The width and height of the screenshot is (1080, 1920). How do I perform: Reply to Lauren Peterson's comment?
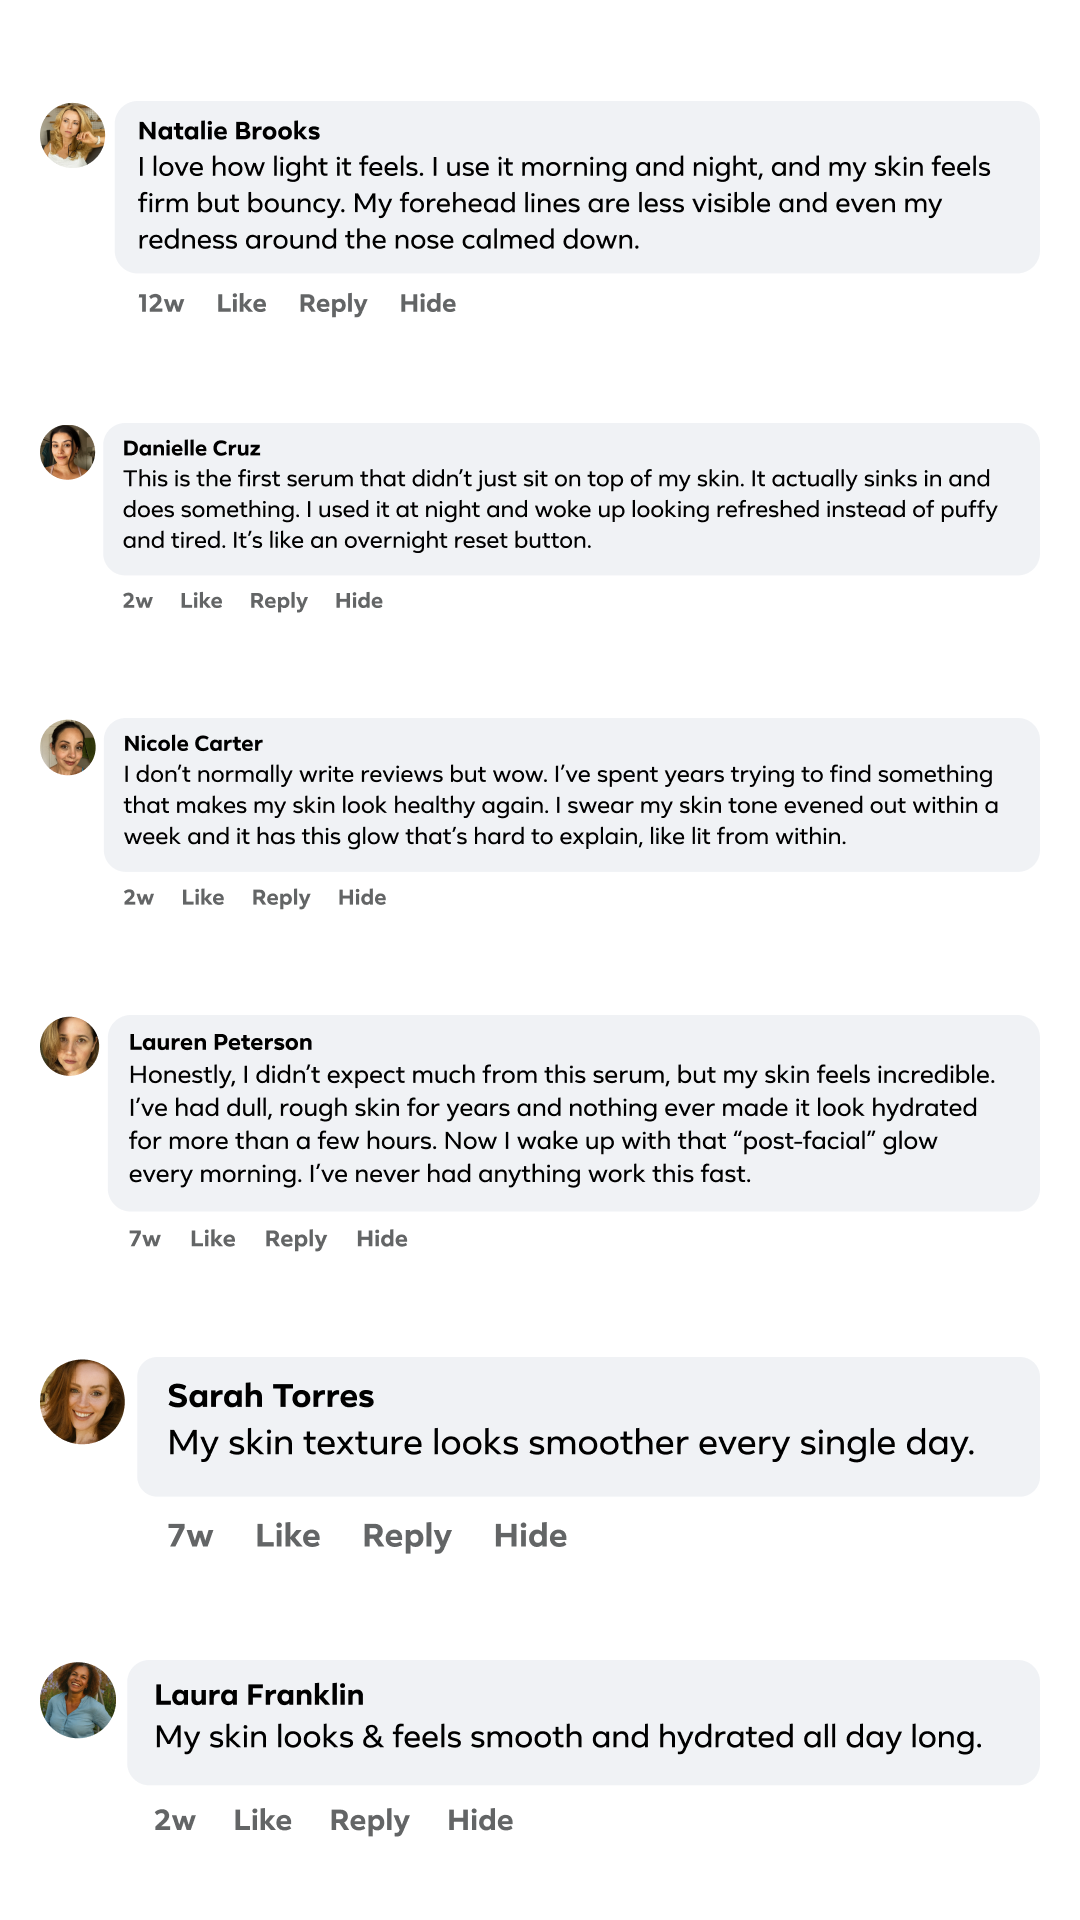click(x=296, y=1239)
